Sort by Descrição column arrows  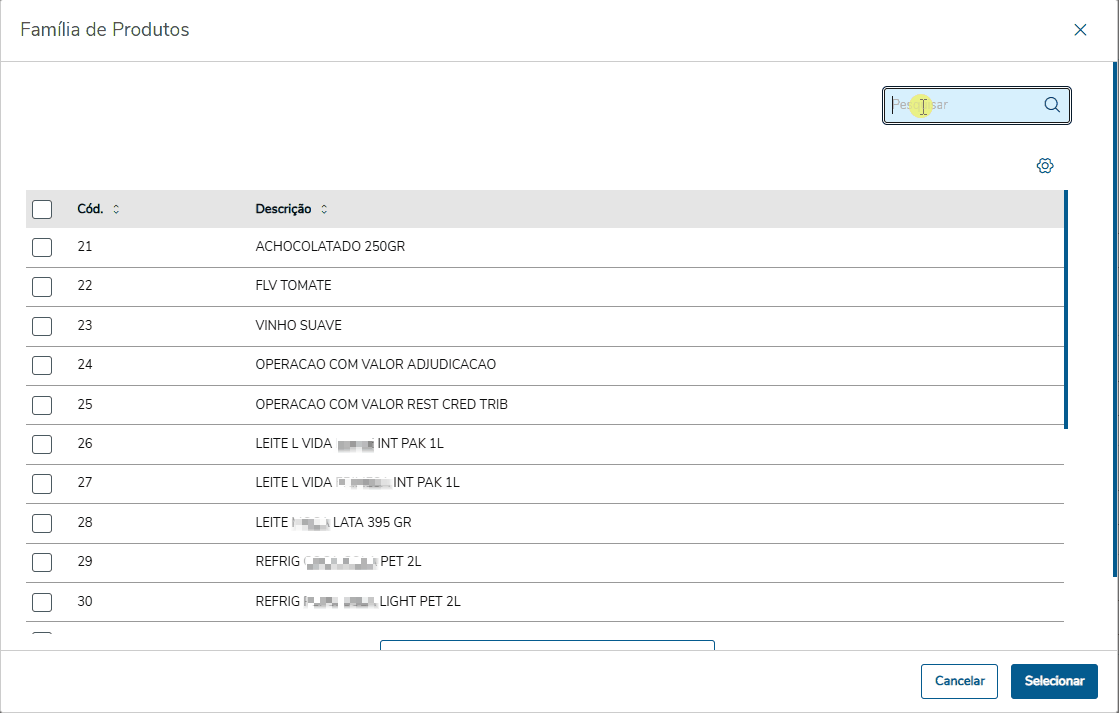[324, 210]
